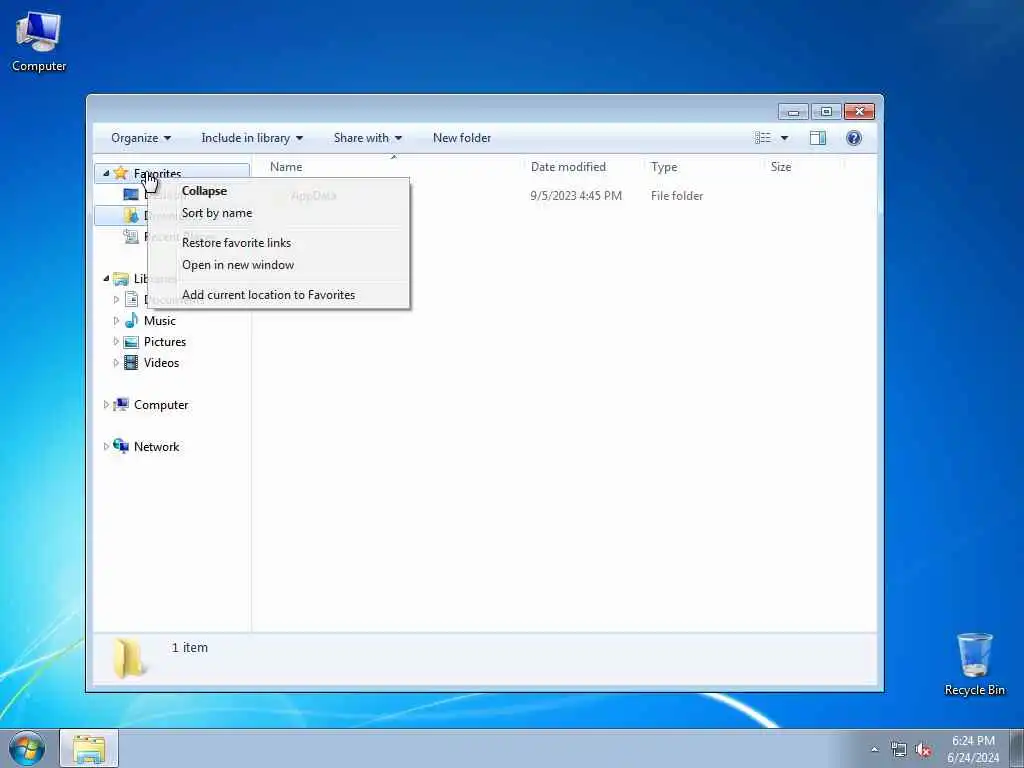The width and height of the screenshot is (1024, 768).
Task: Select Computer in the navigation pane
Action: coord(161,405)
